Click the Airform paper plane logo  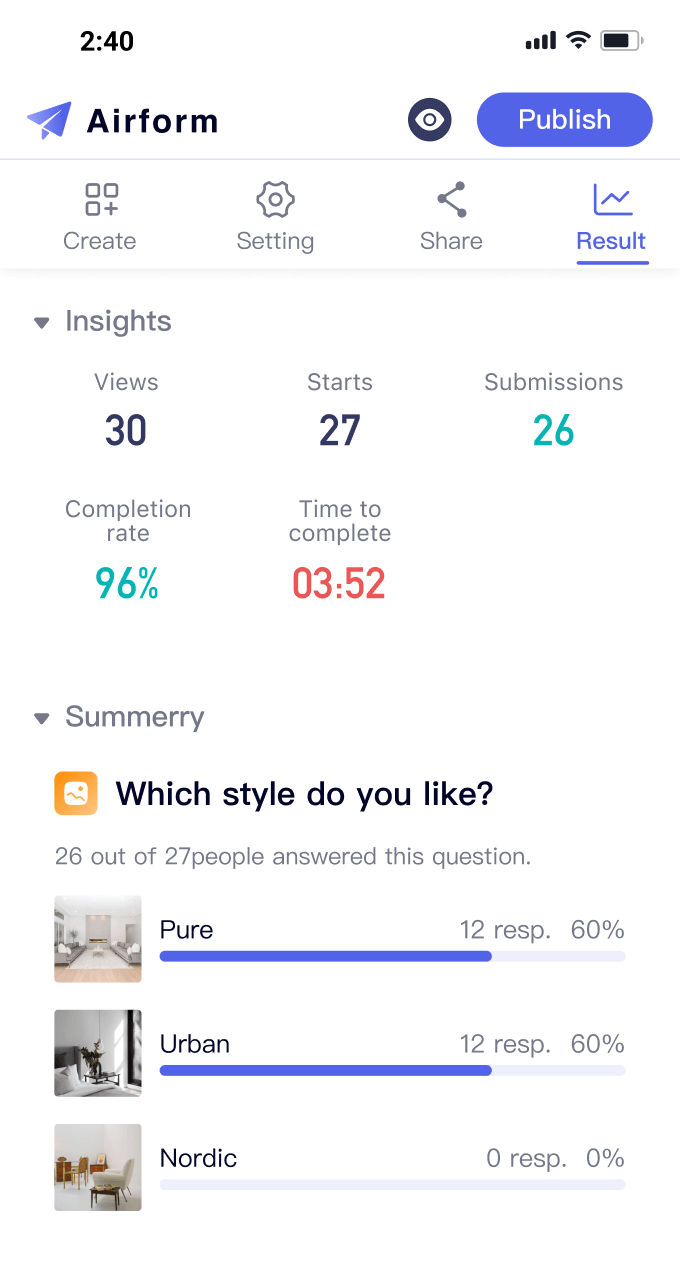point(48,119)
